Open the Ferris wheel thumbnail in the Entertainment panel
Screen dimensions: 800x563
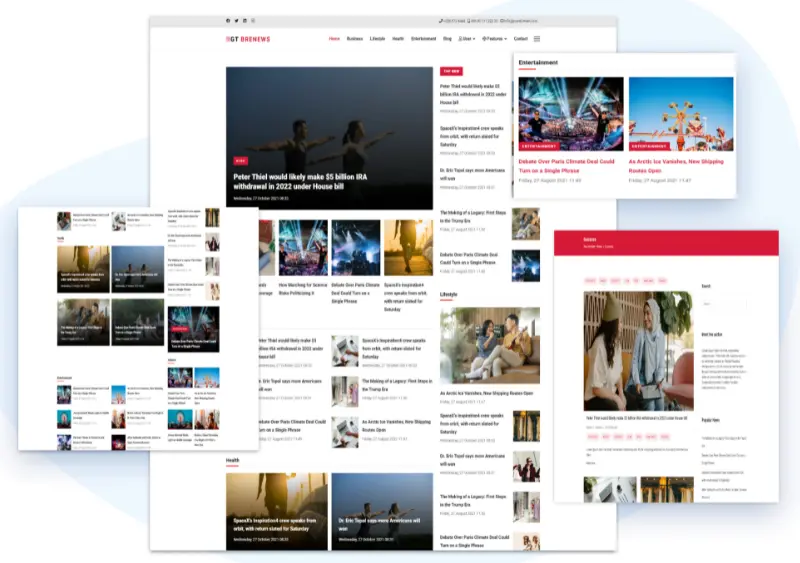[x=681, y=114]
